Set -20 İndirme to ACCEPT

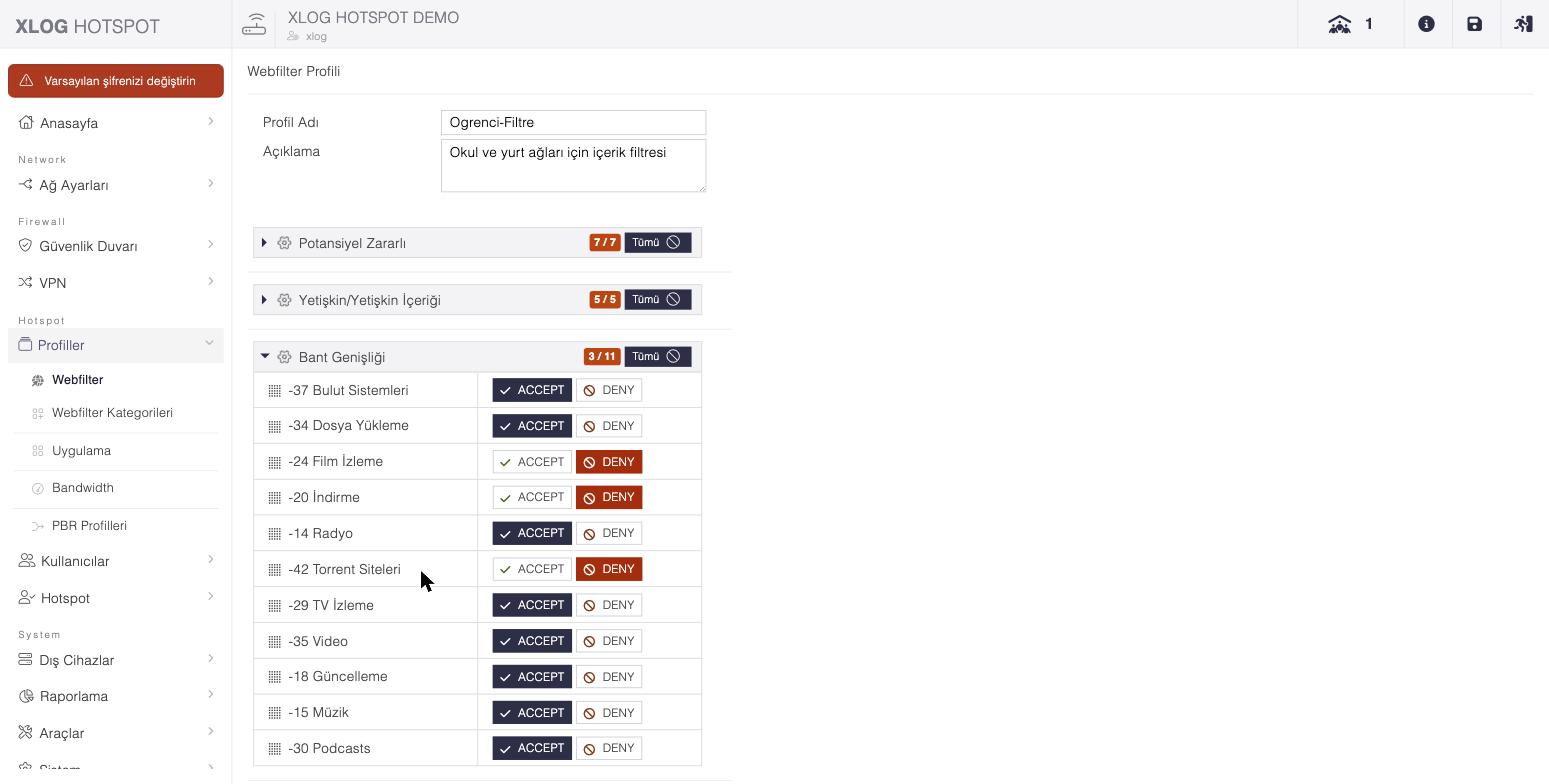coord(532,497)
